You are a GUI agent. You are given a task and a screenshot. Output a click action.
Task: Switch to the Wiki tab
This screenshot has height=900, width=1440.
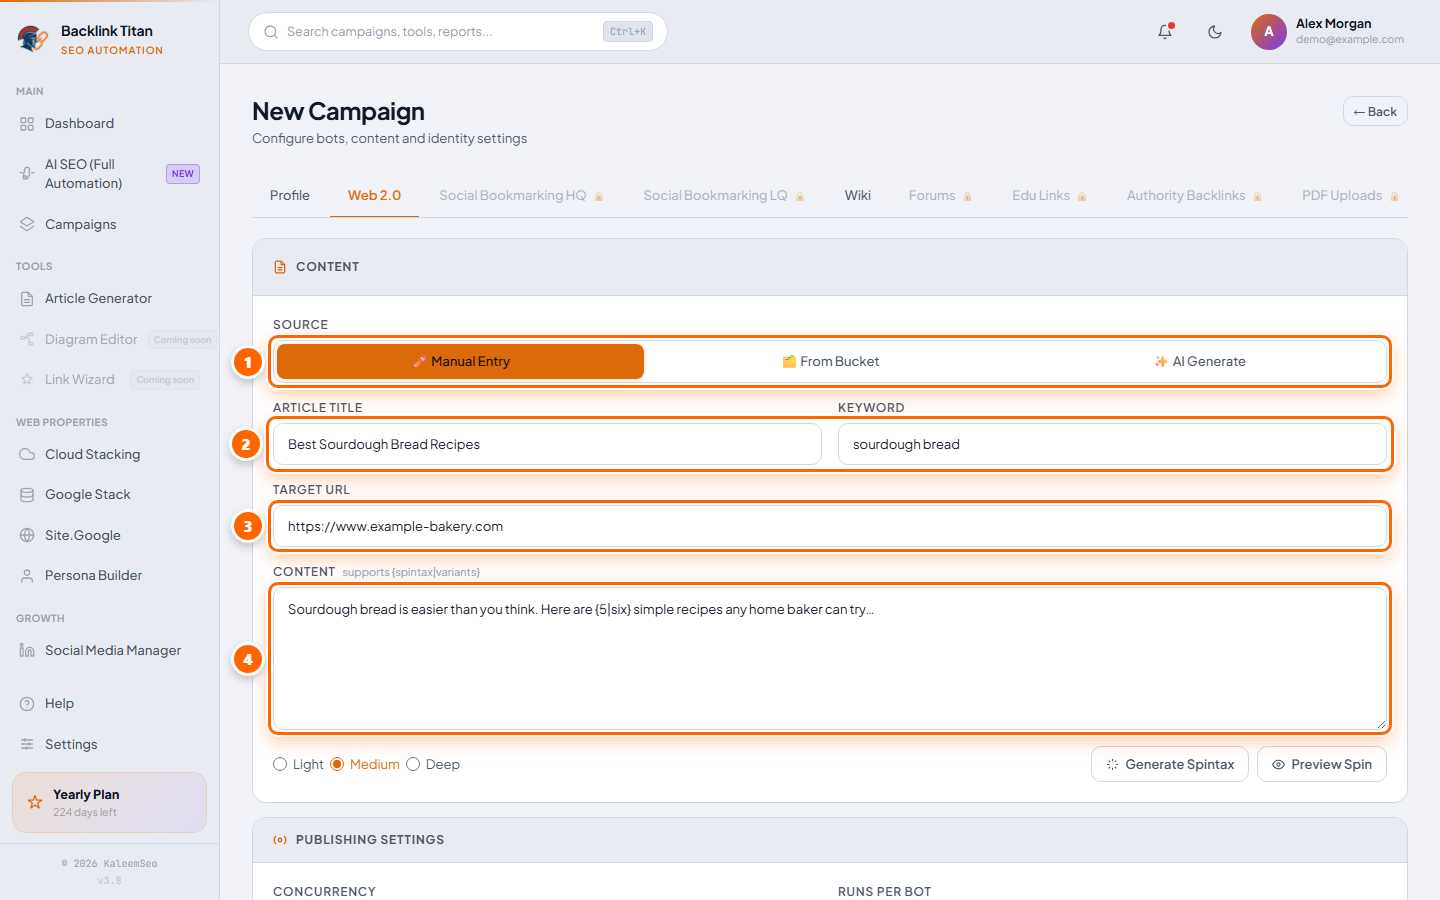tap(858, 195)
